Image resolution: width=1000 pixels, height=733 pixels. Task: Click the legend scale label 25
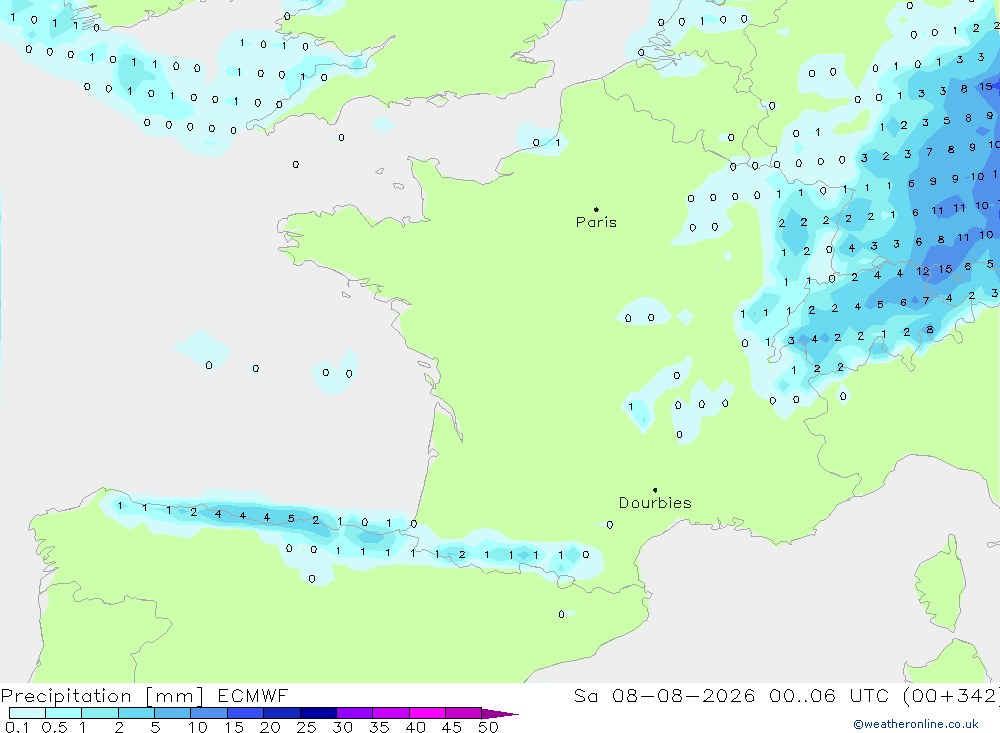[x=306, y=727]
